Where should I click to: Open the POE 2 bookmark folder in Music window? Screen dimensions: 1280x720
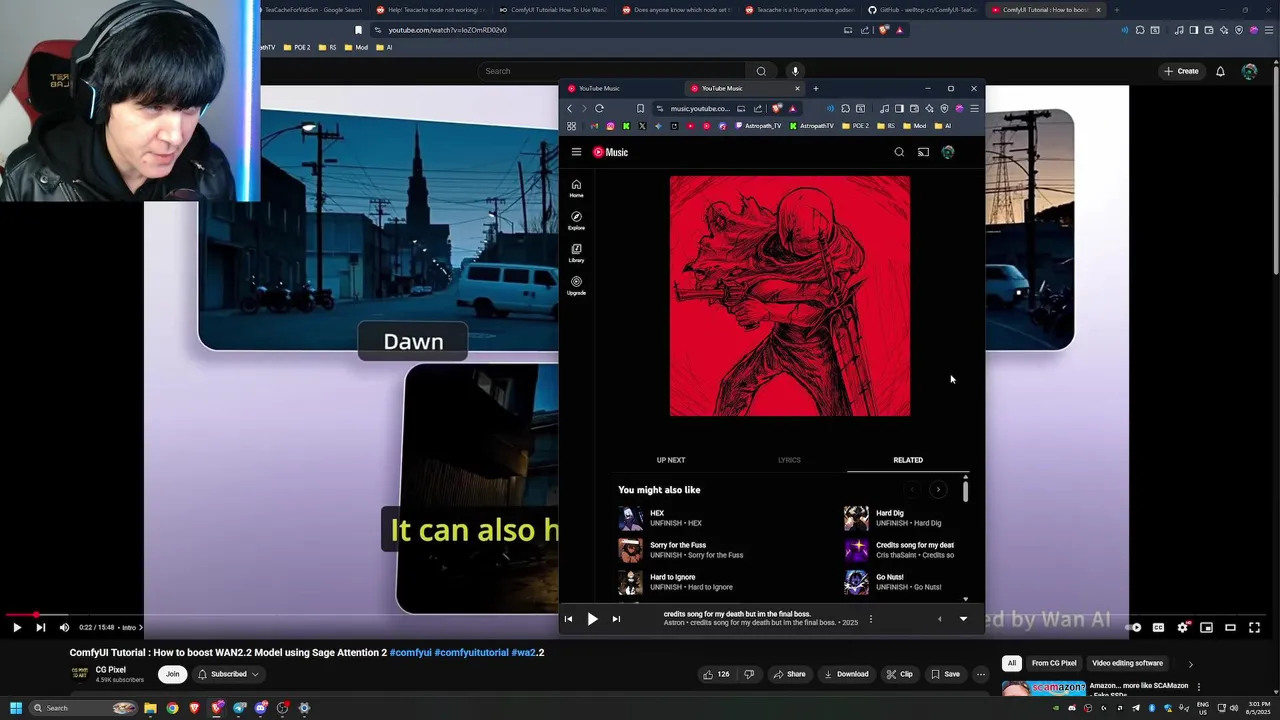tap(856, 126)
